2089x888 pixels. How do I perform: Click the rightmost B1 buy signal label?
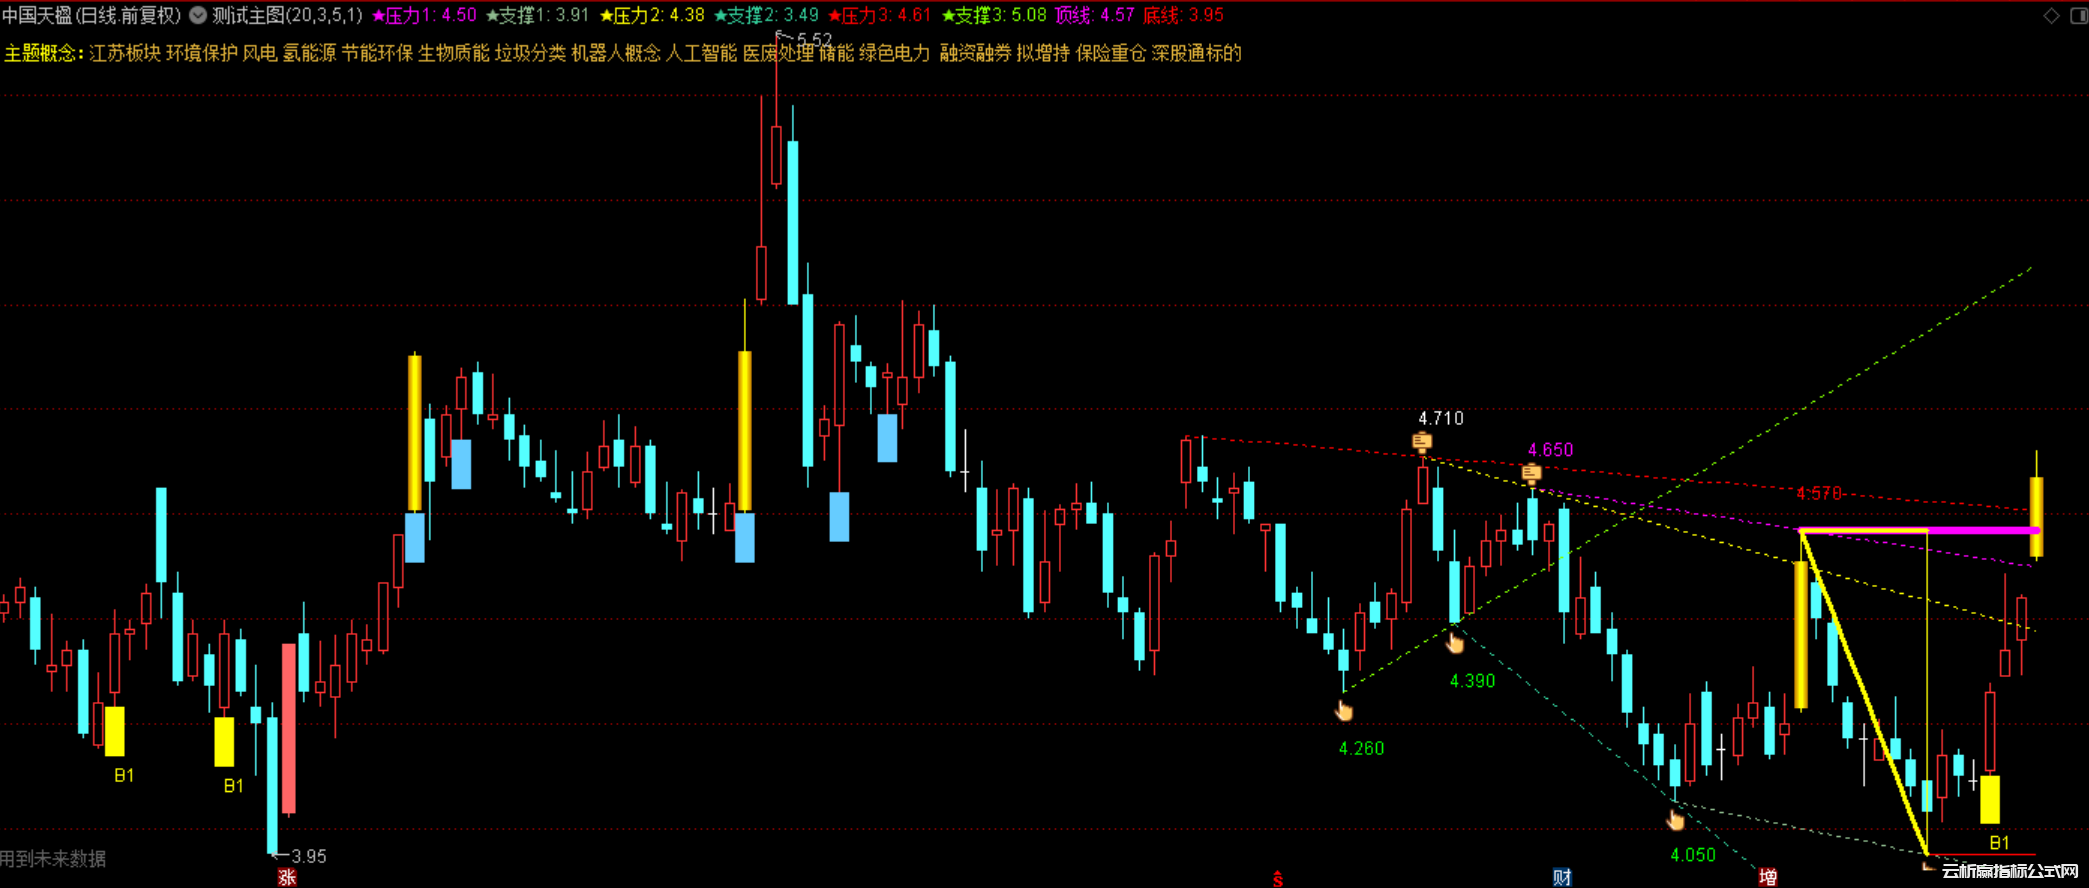coord(1999,842)
